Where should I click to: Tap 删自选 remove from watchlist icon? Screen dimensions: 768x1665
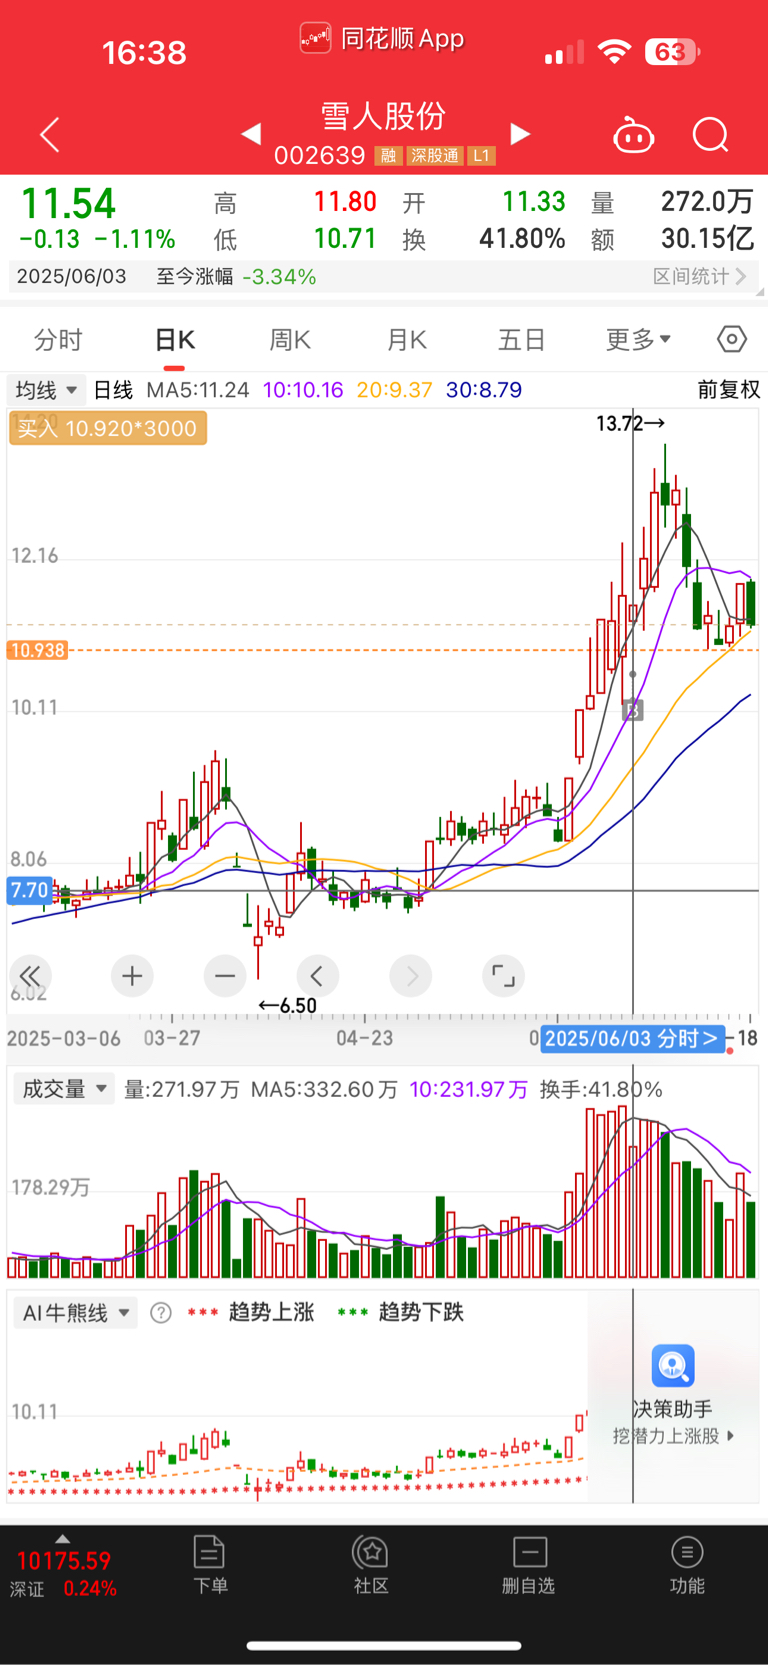(529, 1553)
